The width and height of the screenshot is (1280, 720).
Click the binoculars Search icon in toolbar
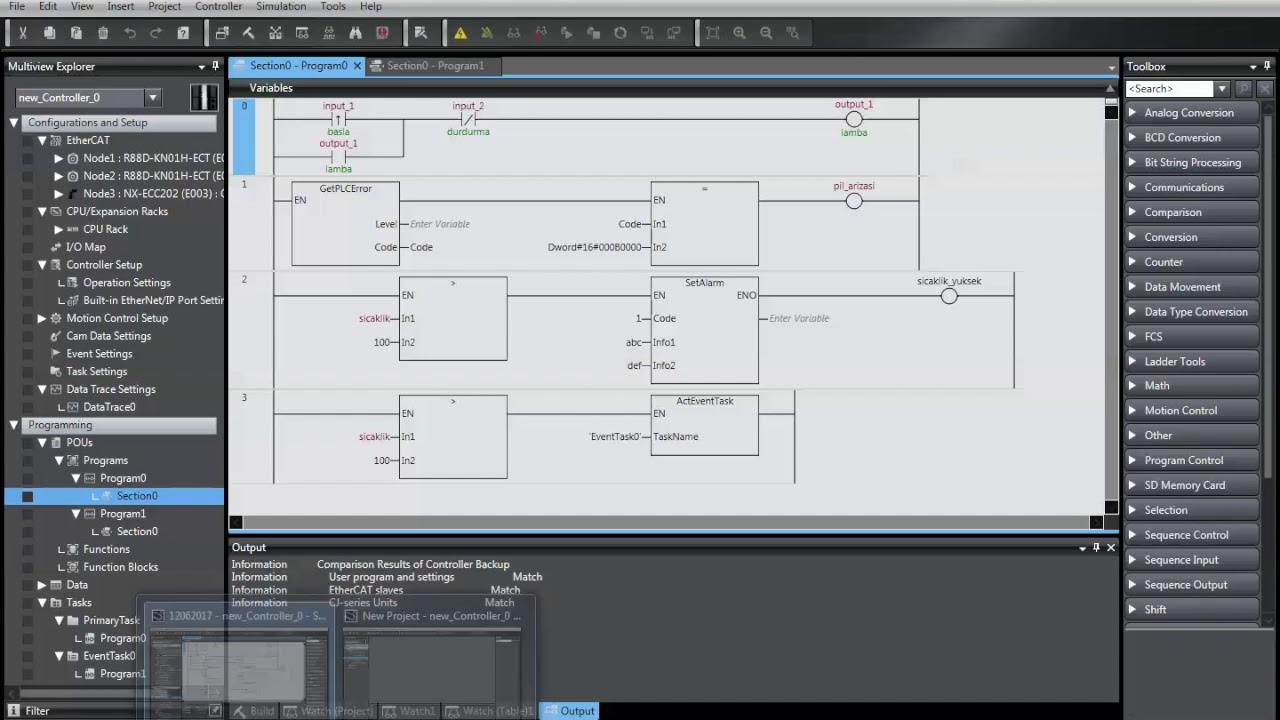tap(355, 33)
